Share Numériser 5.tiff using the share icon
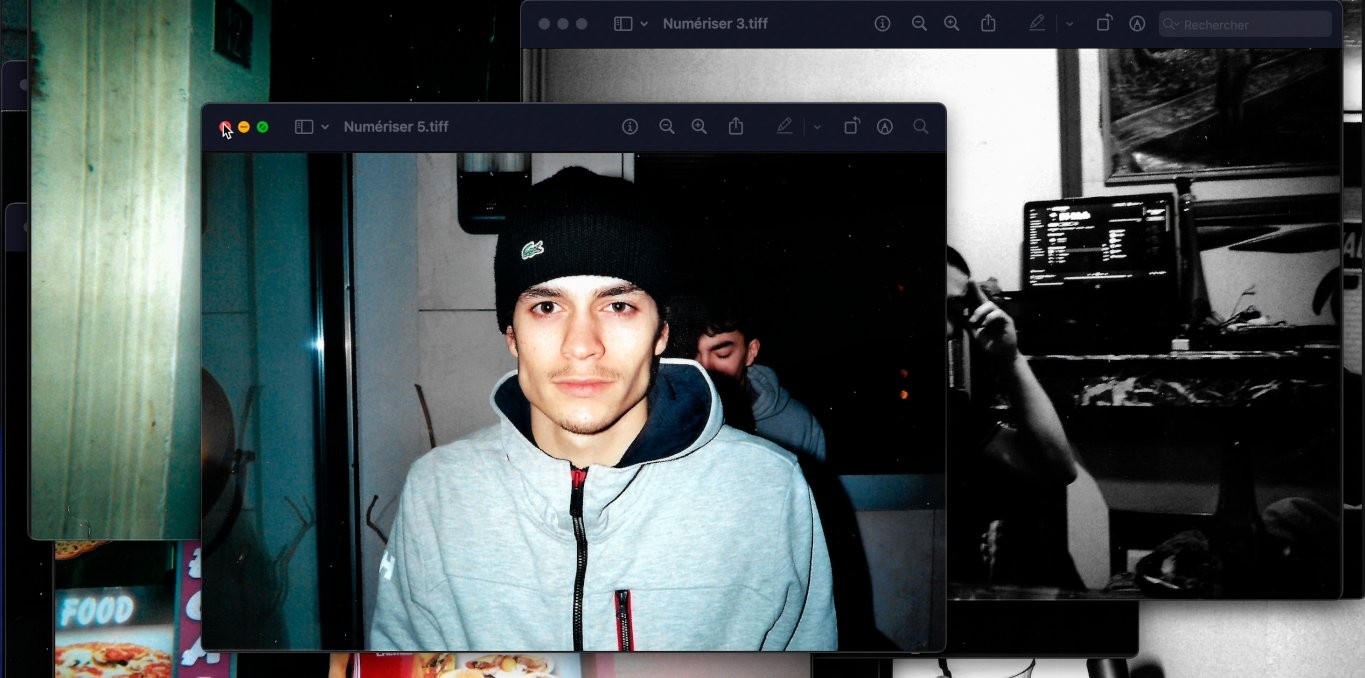Image resolution: width=1365 pixels, height=678 pixels. [736, 127]
